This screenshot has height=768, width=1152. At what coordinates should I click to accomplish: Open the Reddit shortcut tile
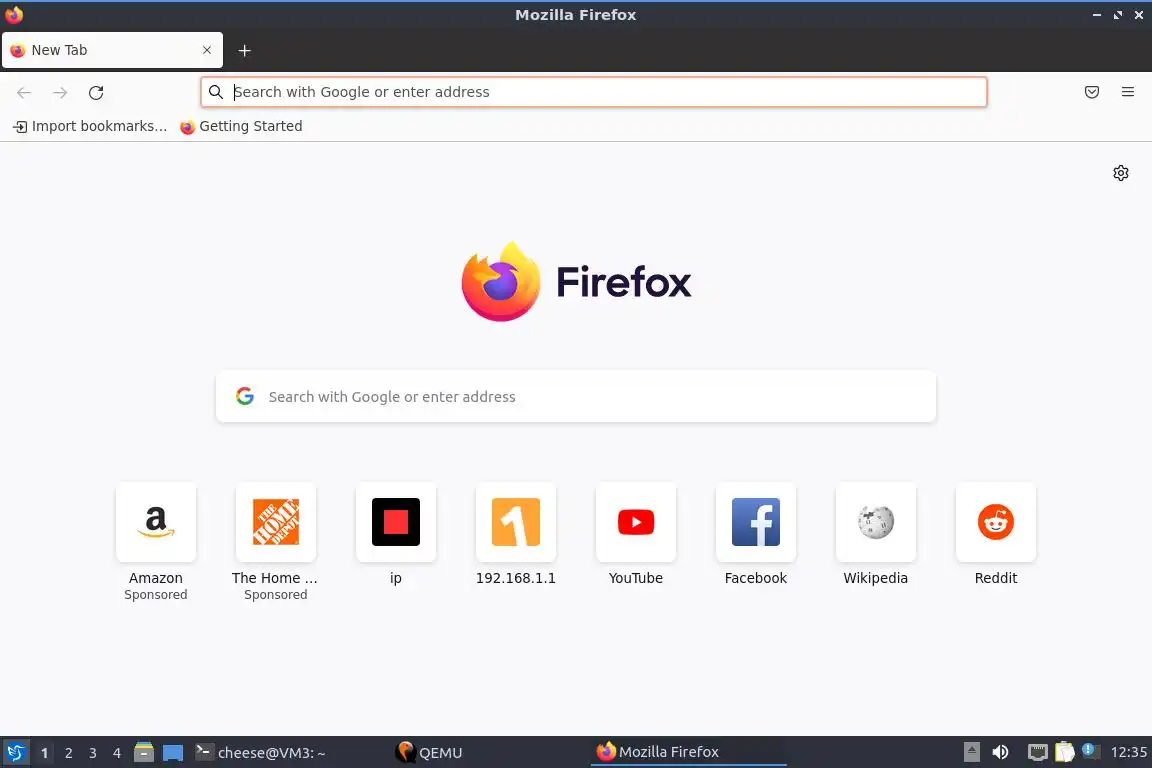pos(996,522)
